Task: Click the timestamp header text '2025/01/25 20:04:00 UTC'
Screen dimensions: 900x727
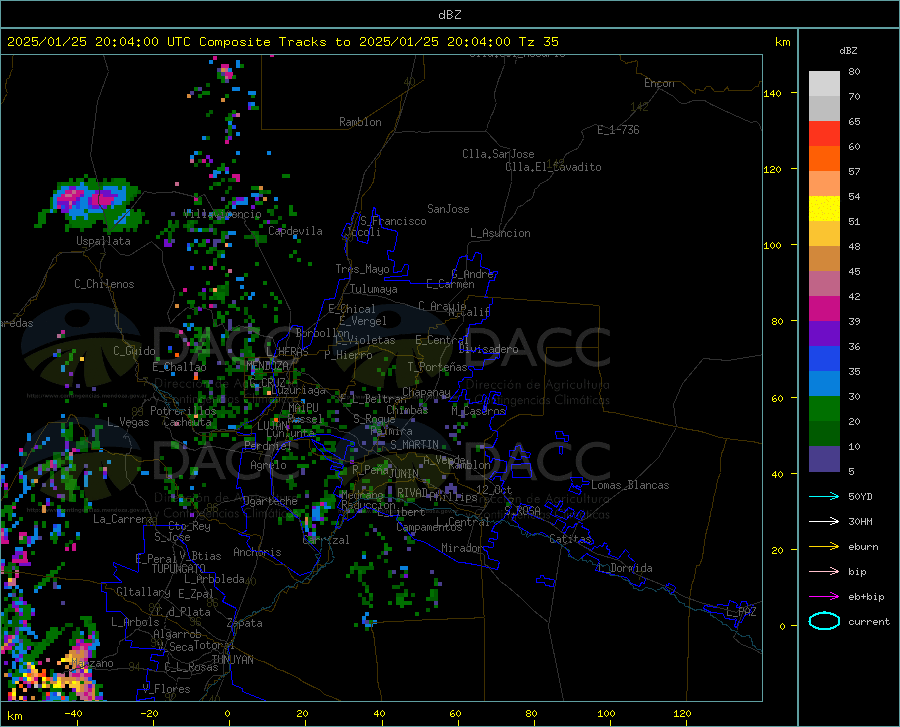Action: point(99,42)
